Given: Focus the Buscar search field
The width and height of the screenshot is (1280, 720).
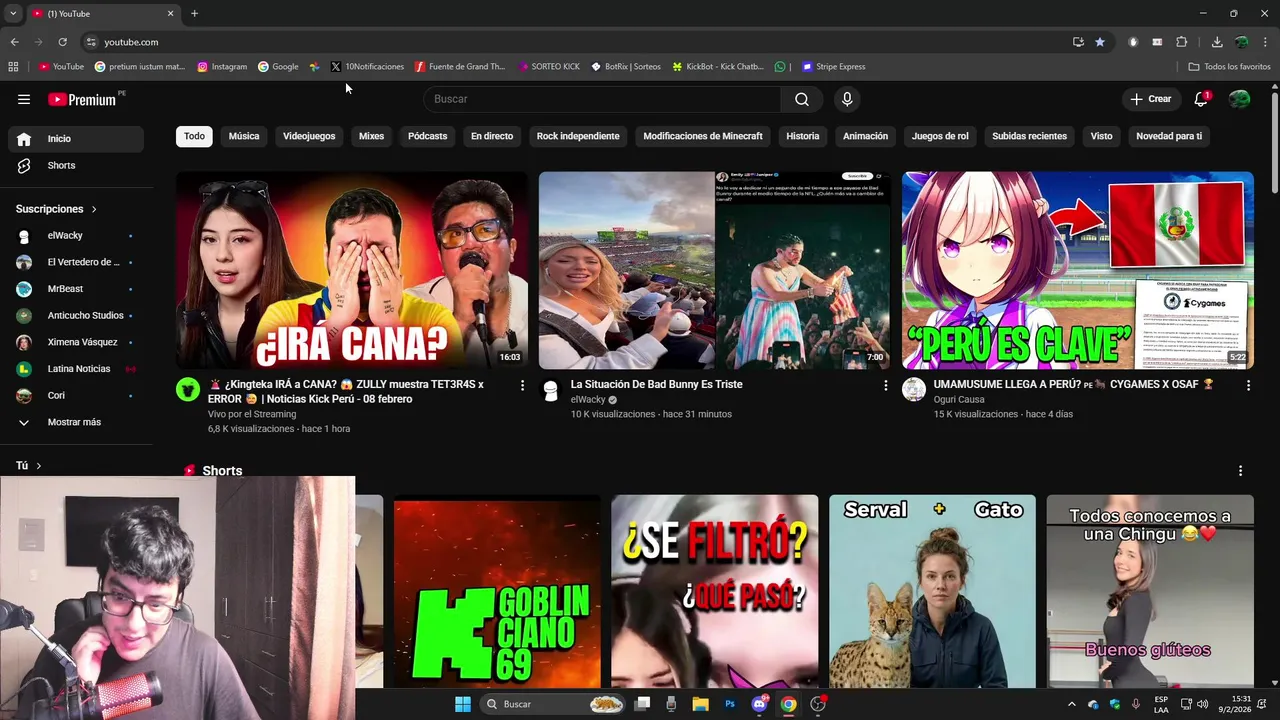Looking at the screenshot, I should pyautogui.click(x=603, y=99).
